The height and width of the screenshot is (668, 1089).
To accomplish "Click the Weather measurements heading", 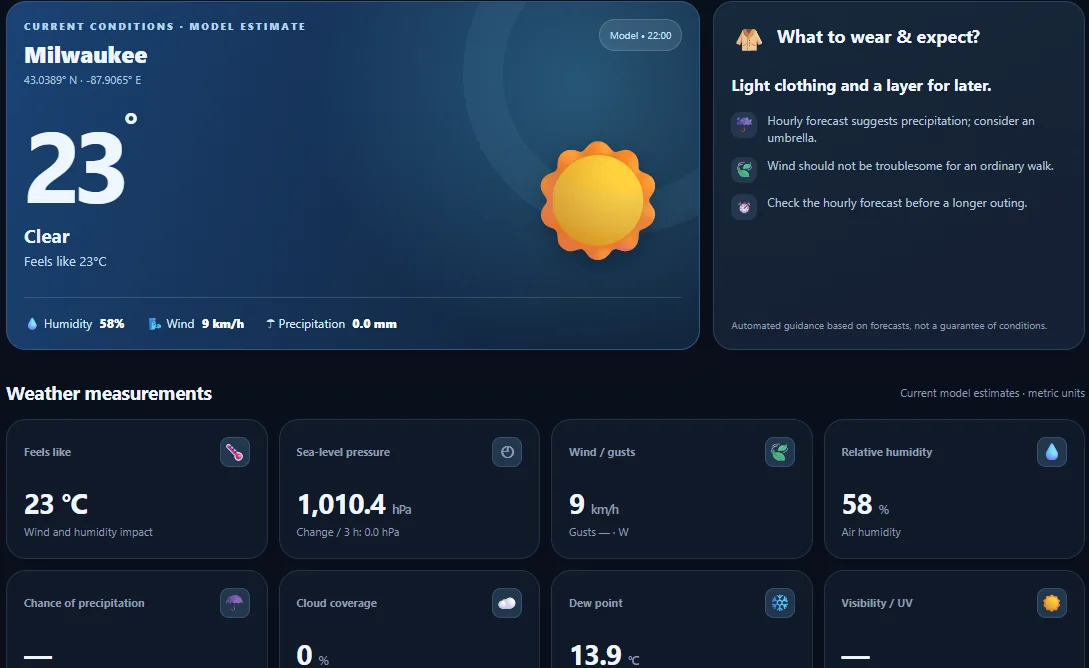I will (109, 394).
